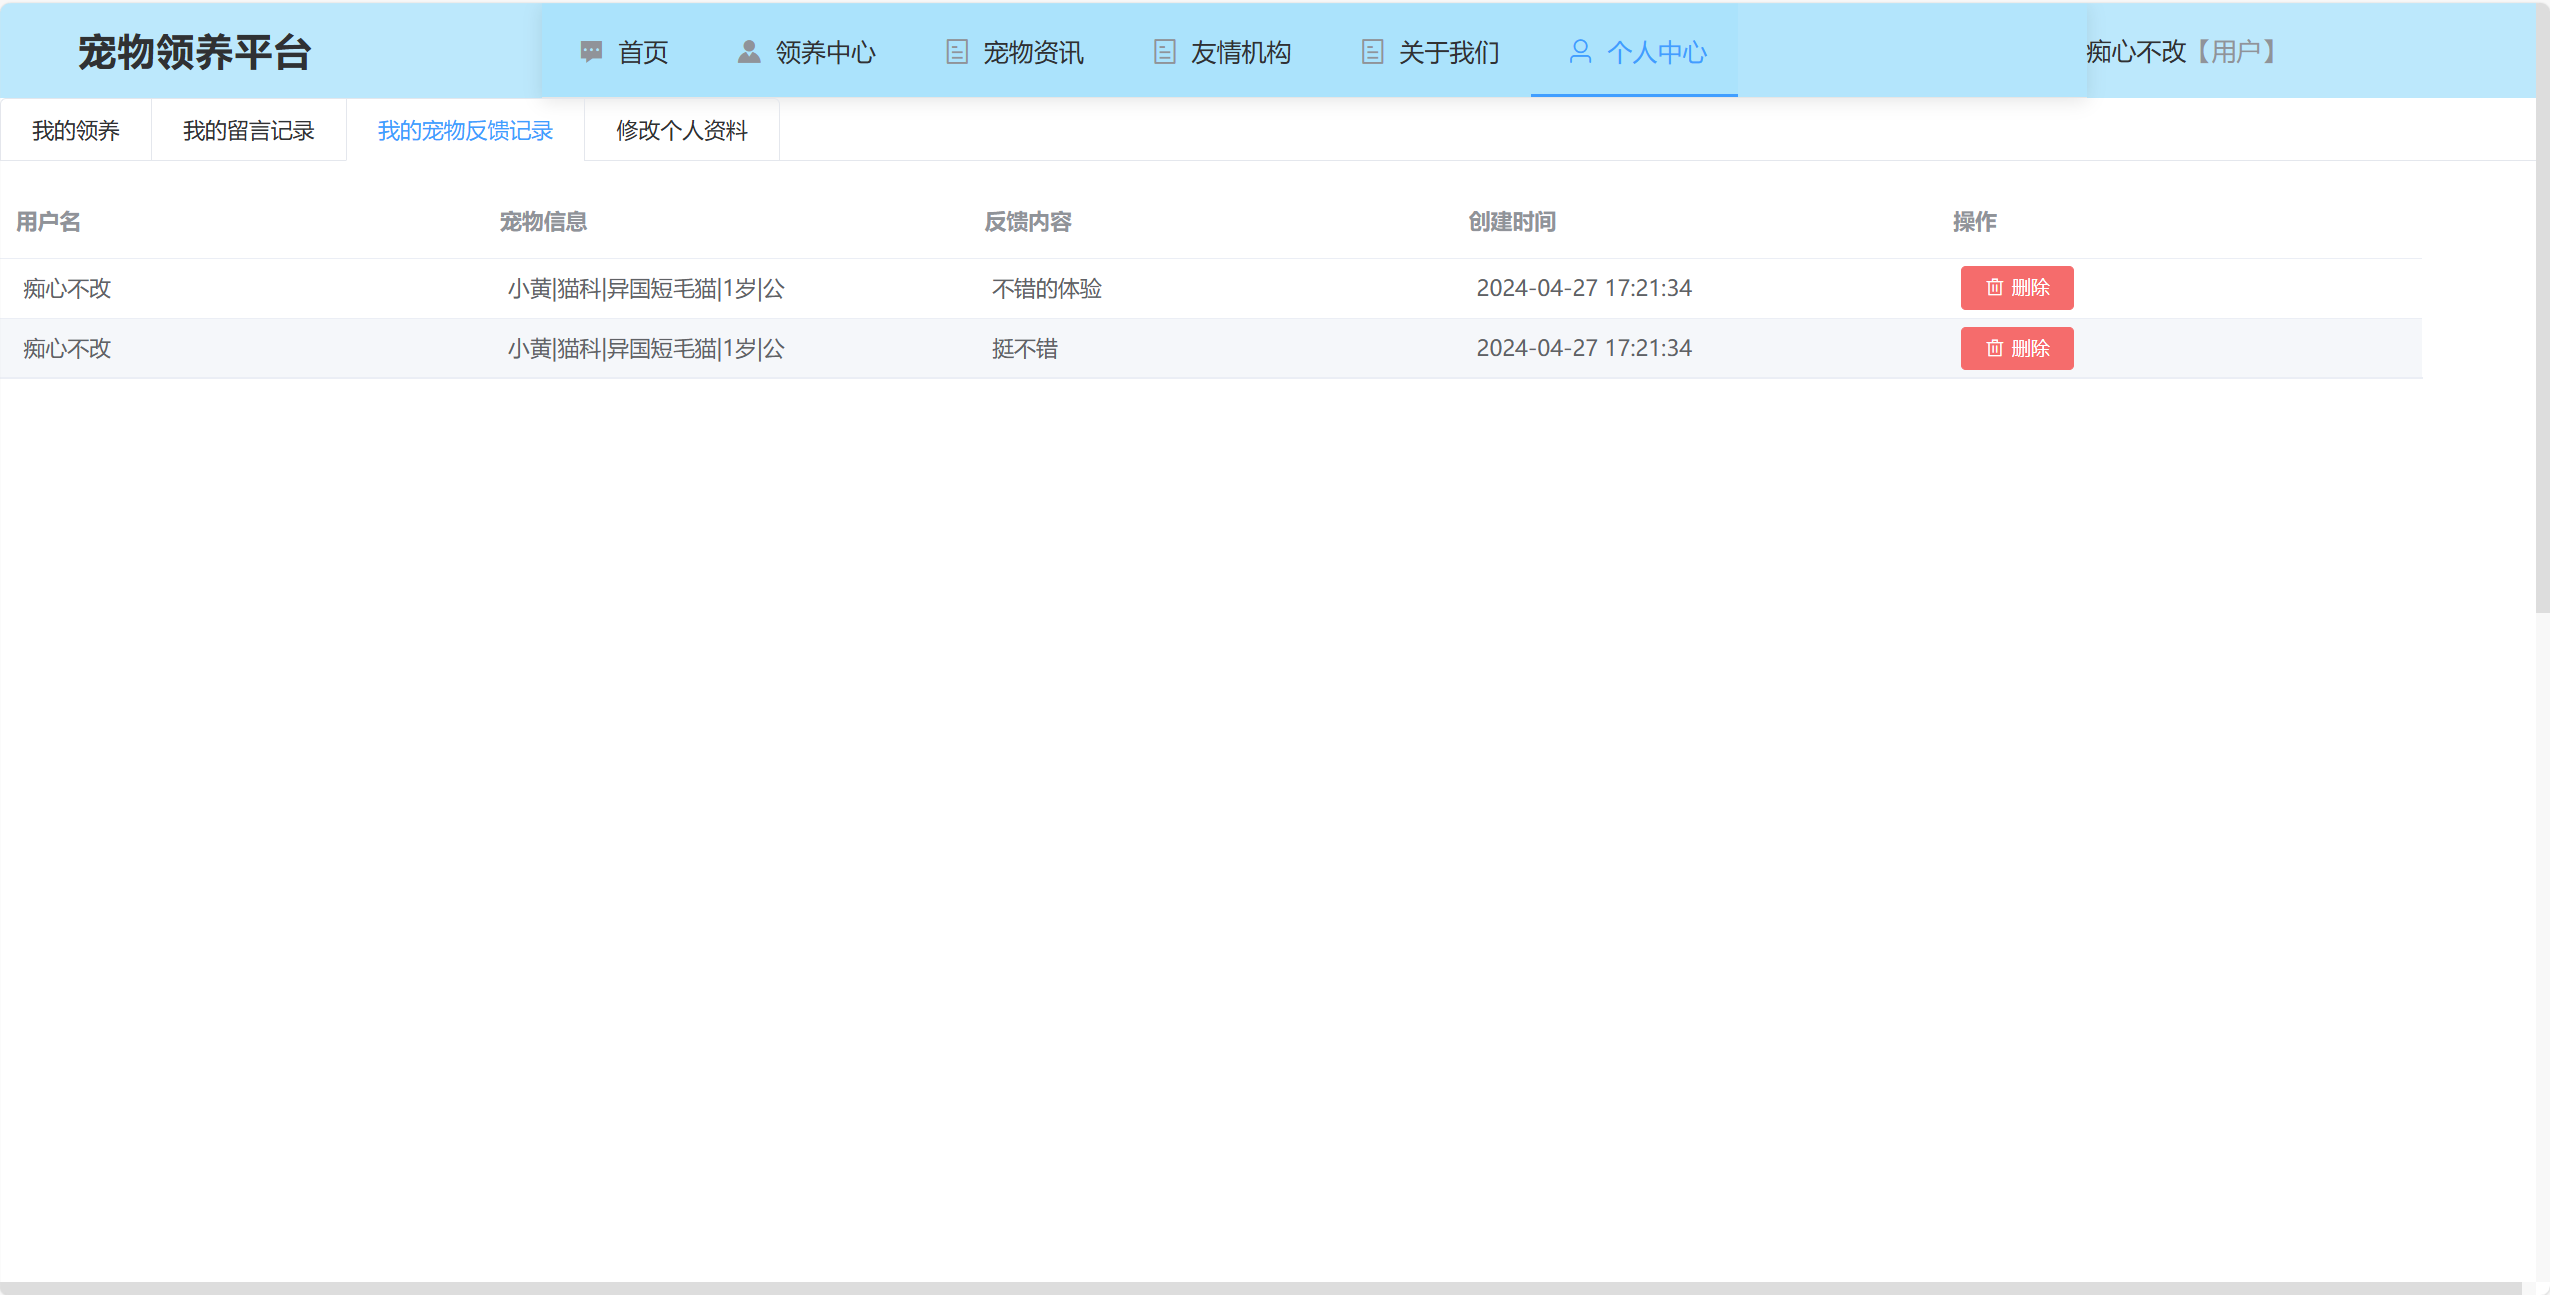Click the 宠物领养平台 site title
The image size is (2550, 1295).
(195, 52)
